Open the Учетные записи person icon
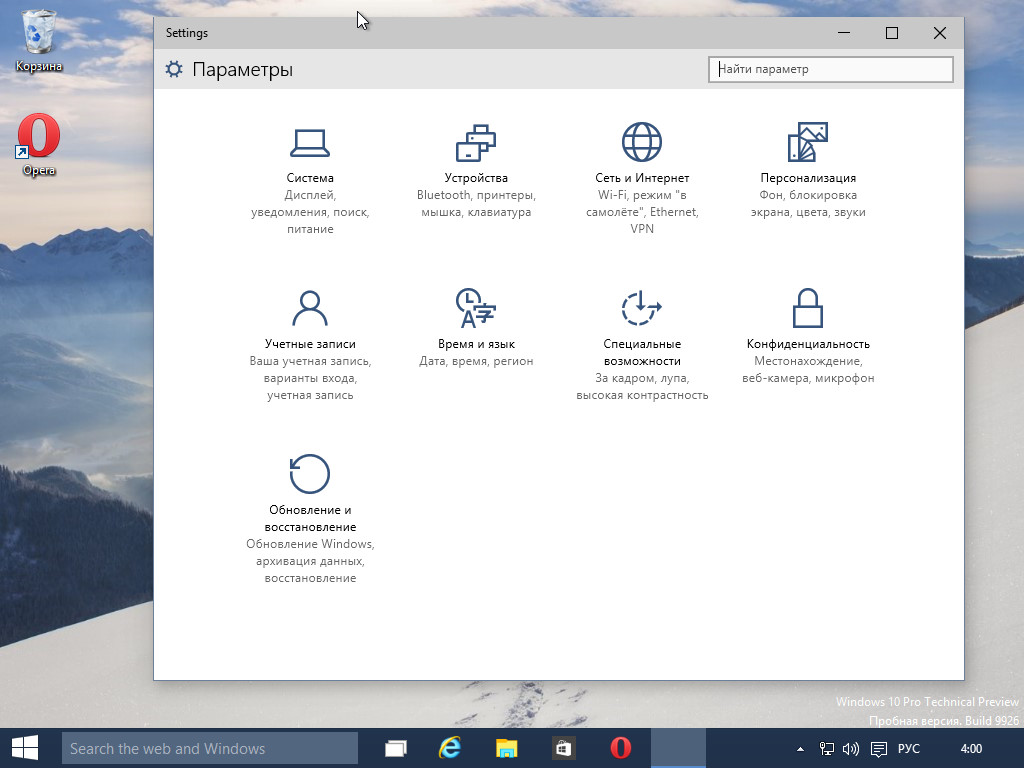Screen dimensions: 1024x768 (x=310, y=308)
